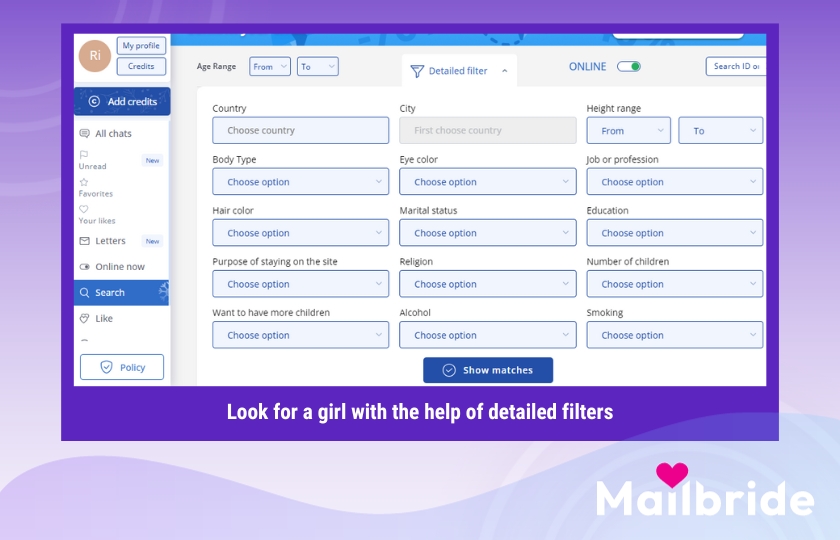Click the My profile button

point(141,46)
